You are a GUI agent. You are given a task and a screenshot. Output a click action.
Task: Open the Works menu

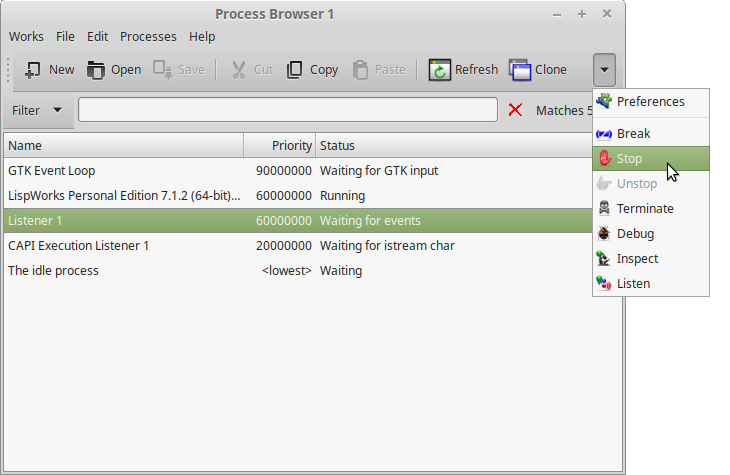tap(26, 37)
